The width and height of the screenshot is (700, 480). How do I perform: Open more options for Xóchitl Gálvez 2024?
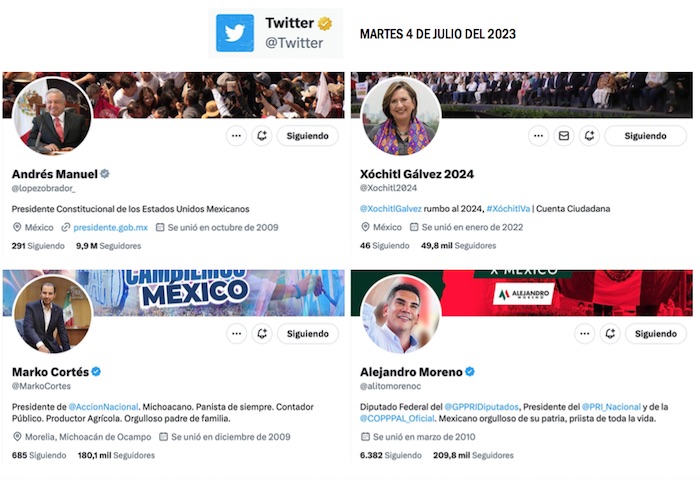[538, 136]
